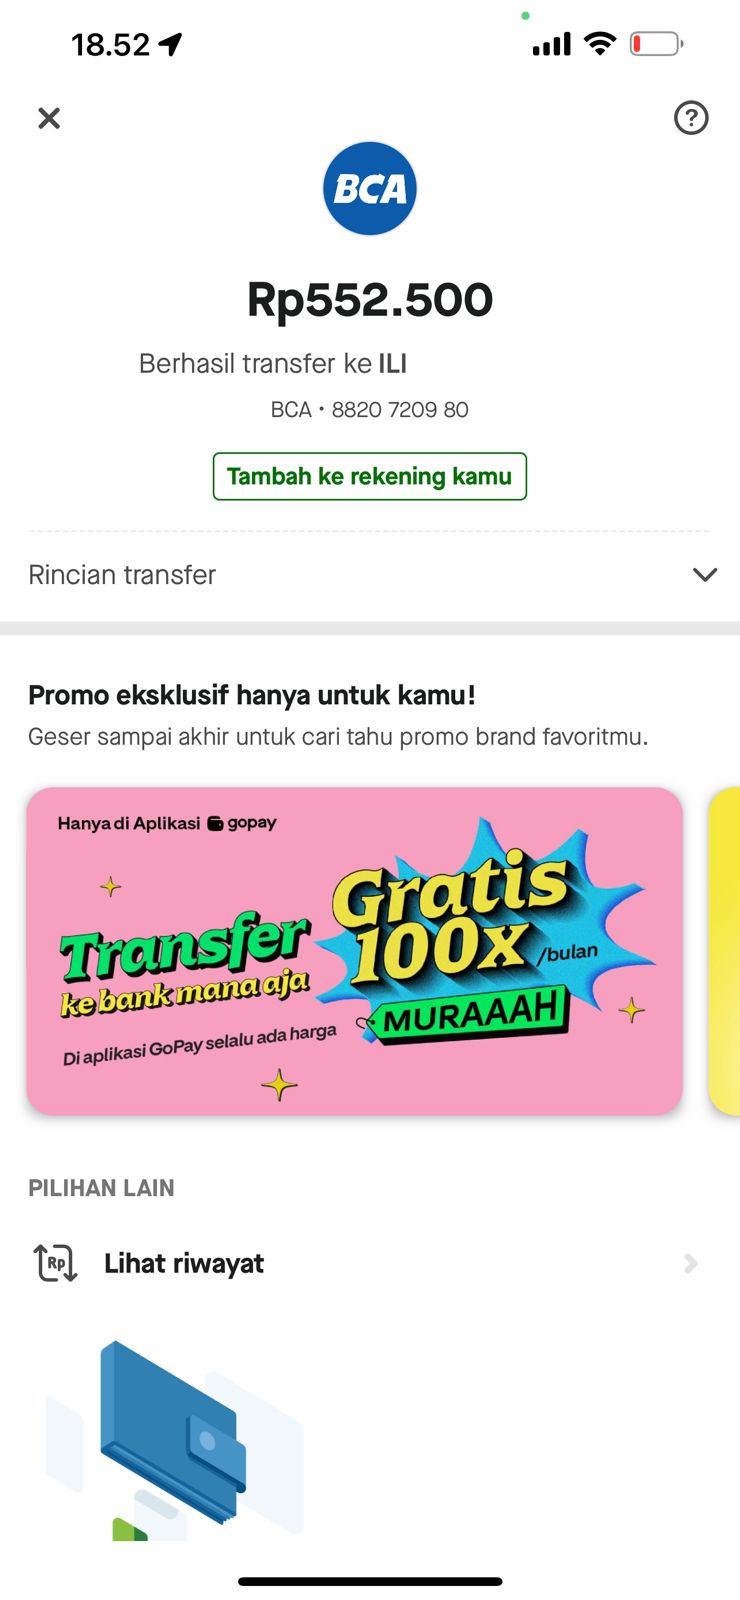Tap the location arrow near clock
The width and height of the screenshot is (740, 1600).
(x=171, y=44)
